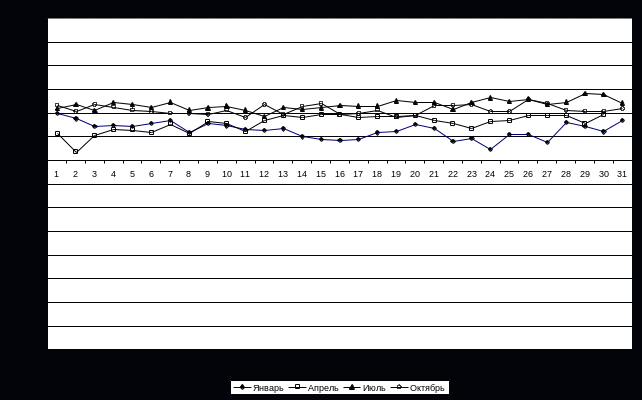The image size is (642, 400).
Task: Click axis label 1
Action: [x=57, y=174]
